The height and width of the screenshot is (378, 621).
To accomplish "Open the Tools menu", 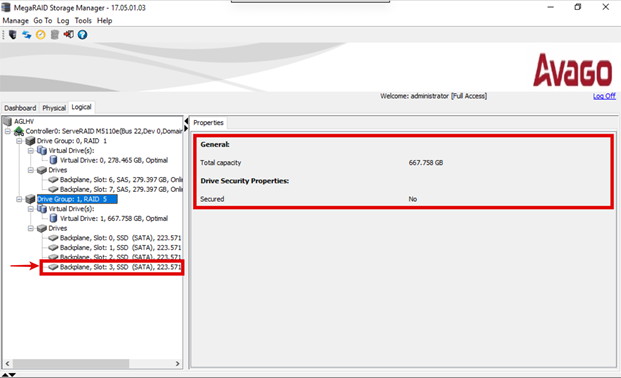I will 83,21.
